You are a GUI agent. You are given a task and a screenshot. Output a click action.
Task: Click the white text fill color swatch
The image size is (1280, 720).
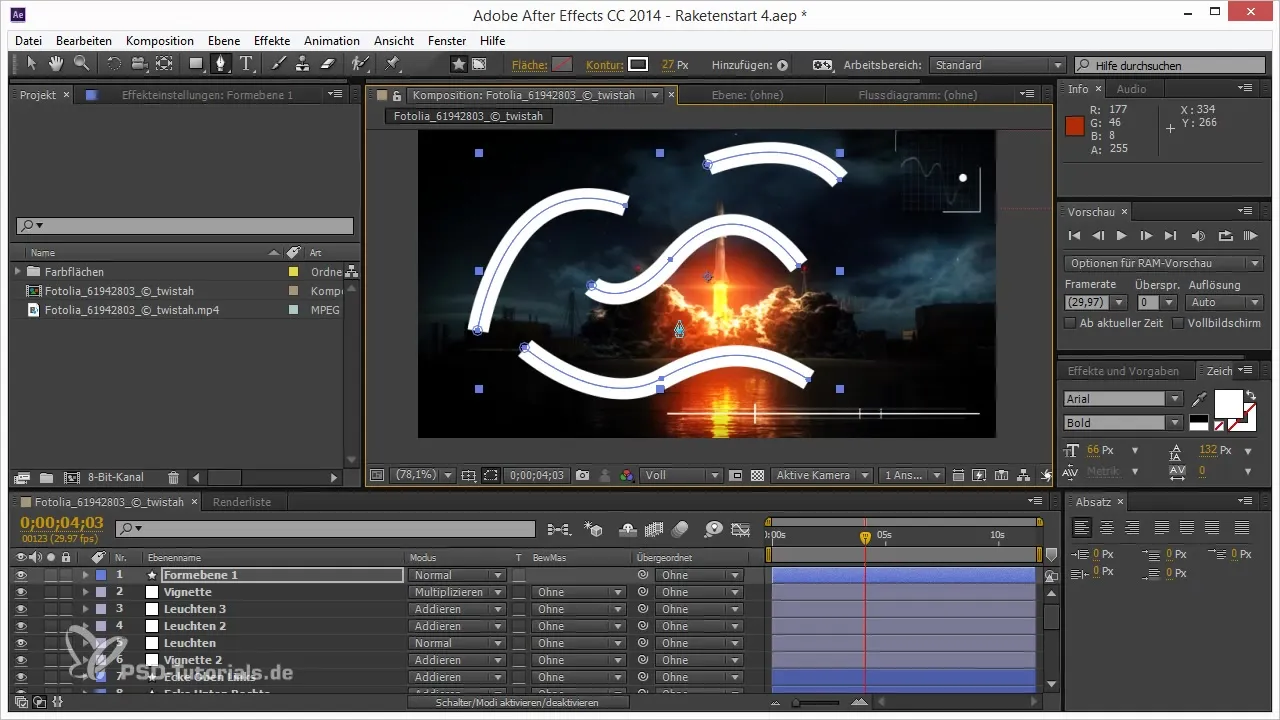pyautogui.click(x=1227, y=403)
